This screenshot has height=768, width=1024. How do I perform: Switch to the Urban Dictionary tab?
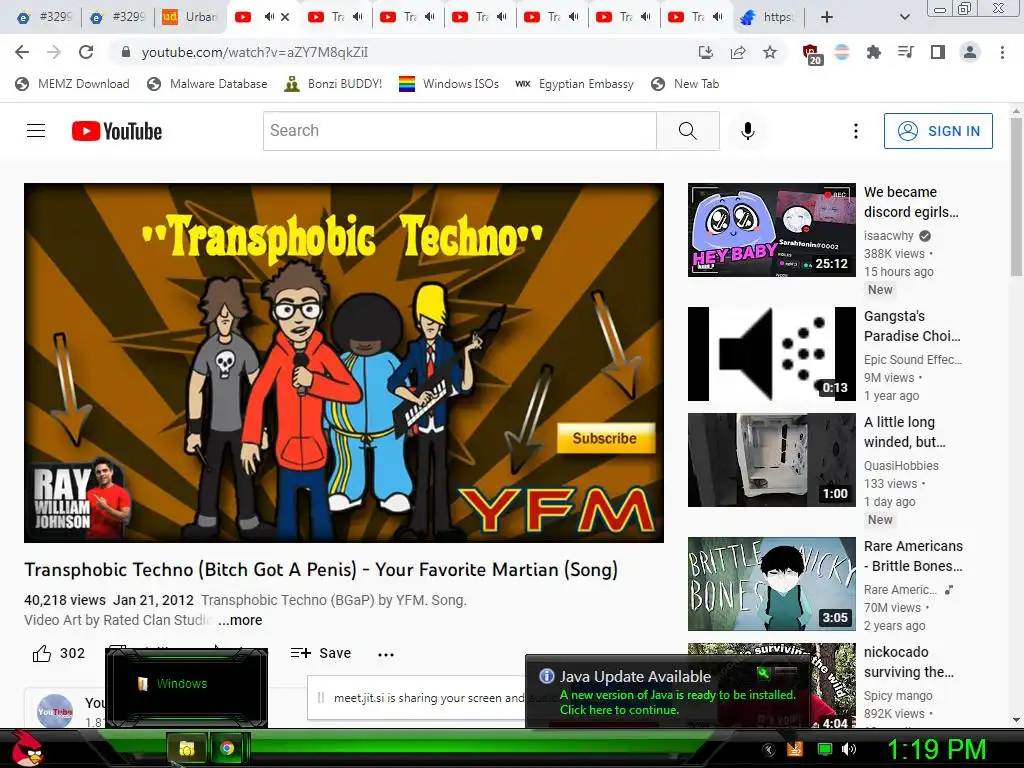[189, 17]
